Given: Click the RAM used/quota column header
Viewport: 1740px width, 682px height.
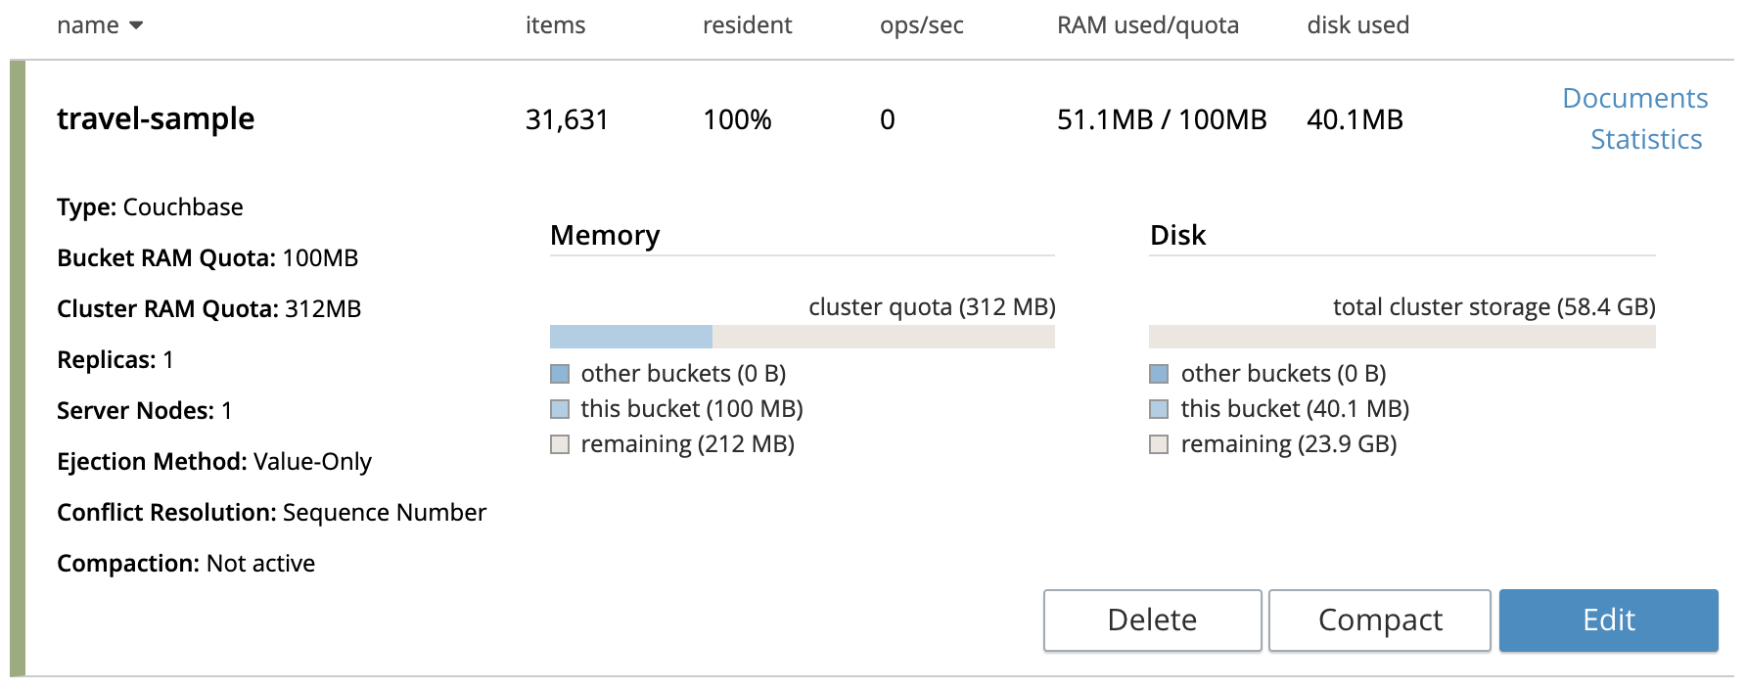Looking at the screenshot, I should coord(1147,26).
